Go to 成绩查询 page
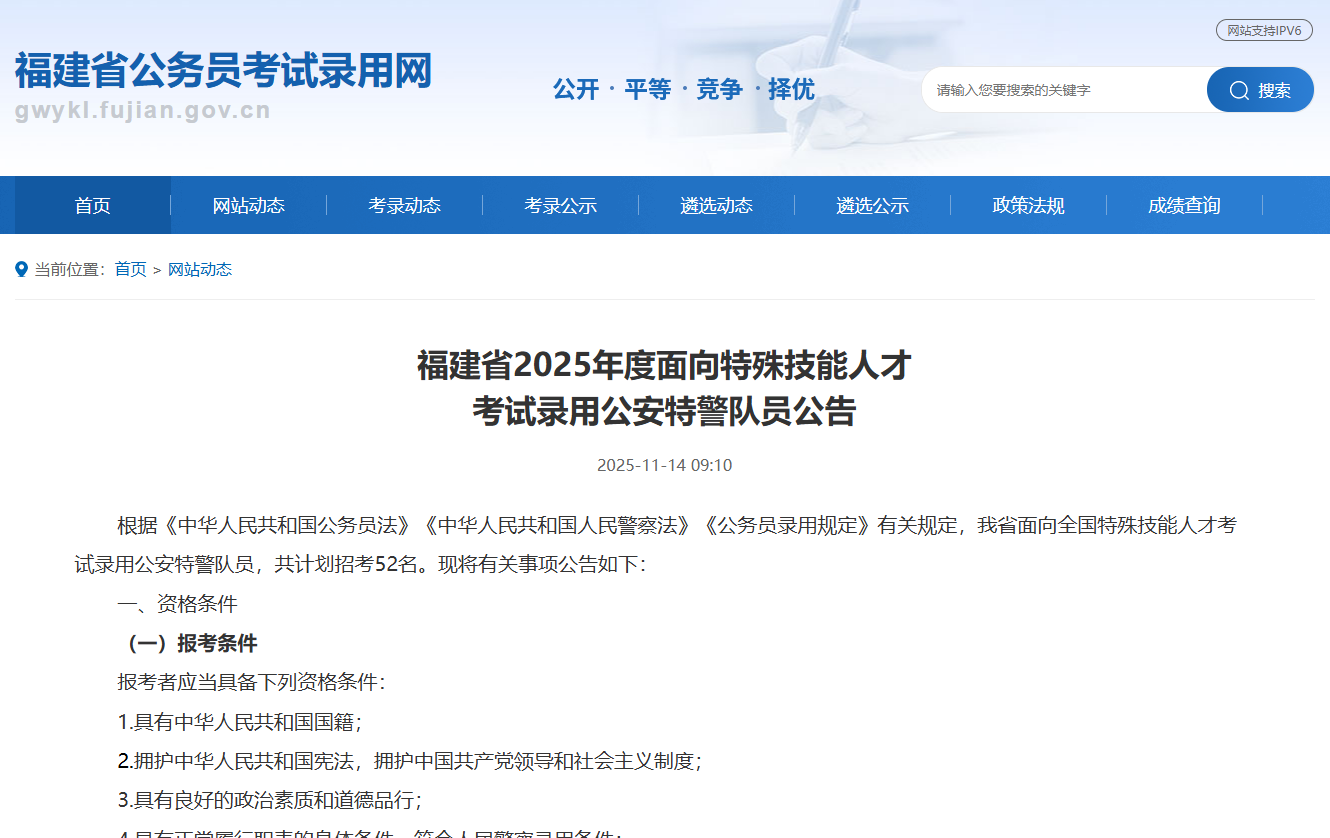 pos(1184,205)
